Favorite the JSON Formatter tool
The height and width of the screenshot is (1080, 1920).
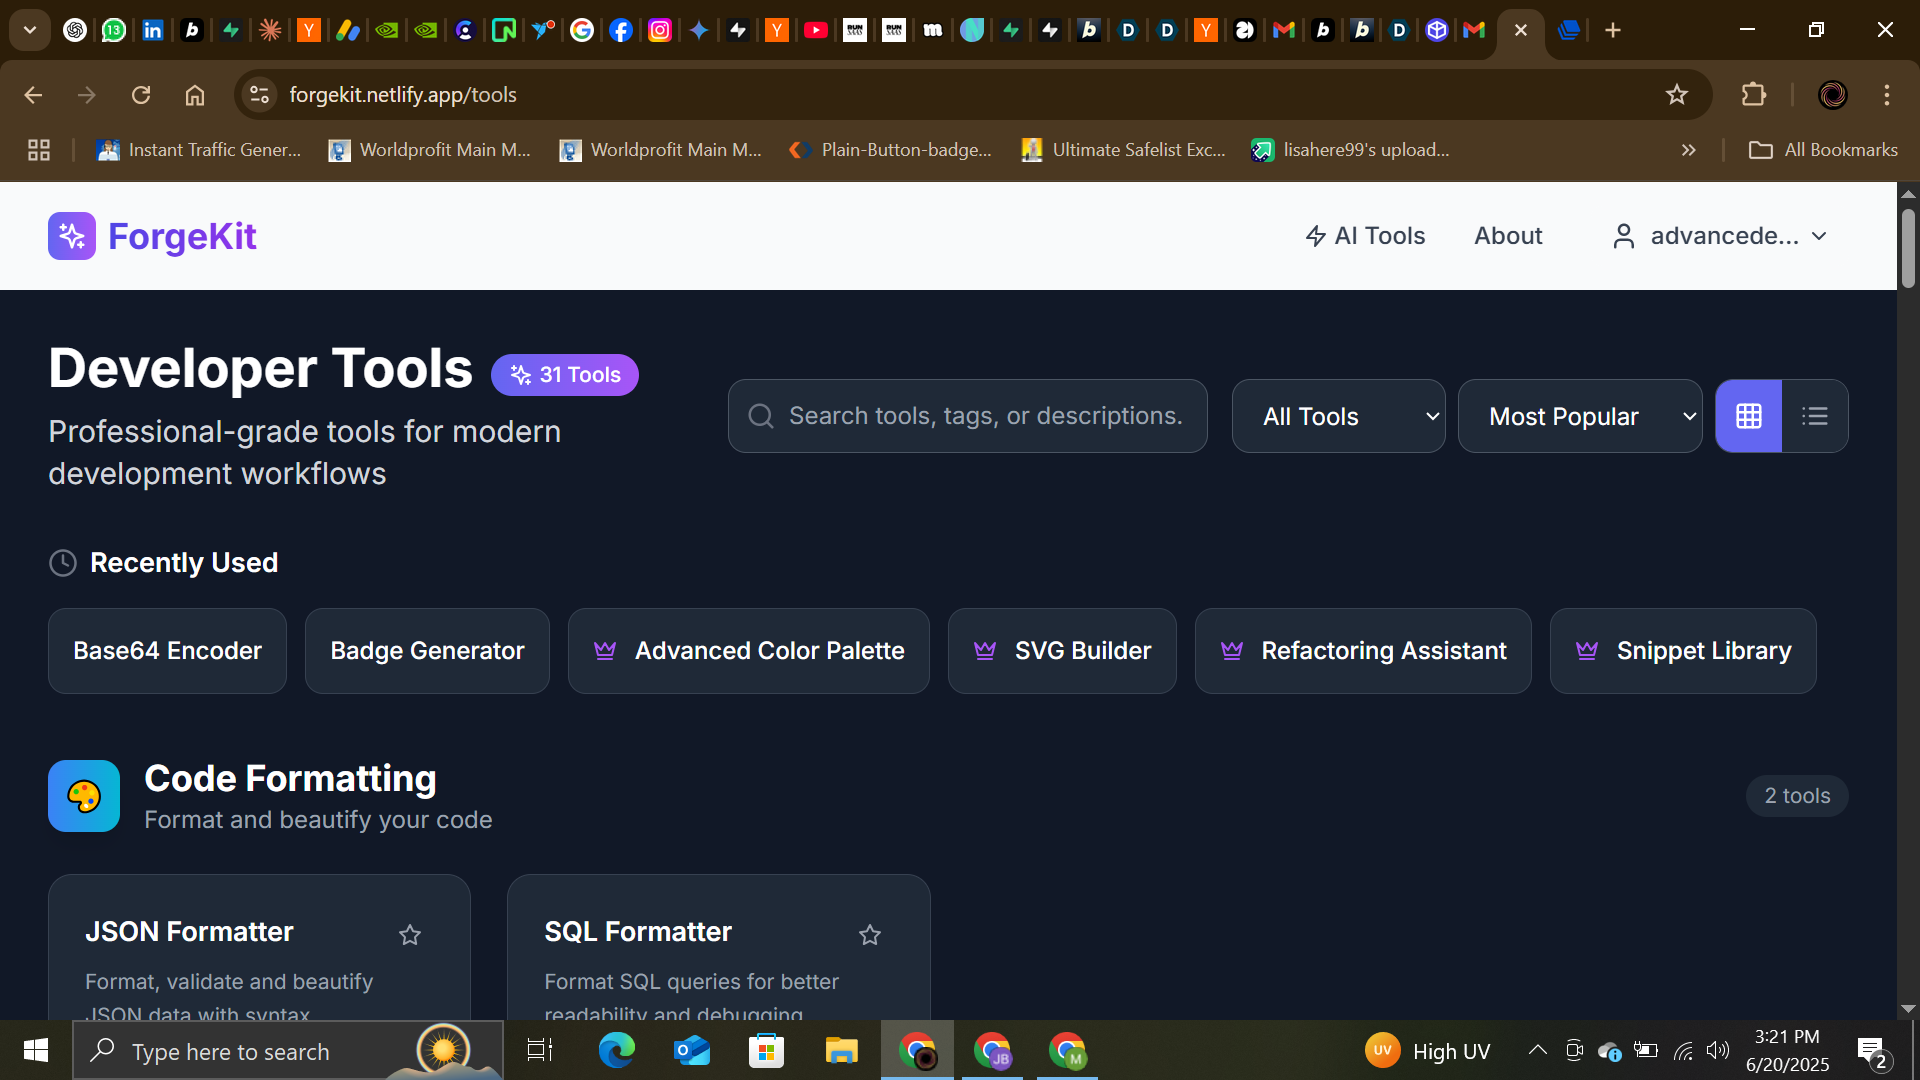(410, 935)
